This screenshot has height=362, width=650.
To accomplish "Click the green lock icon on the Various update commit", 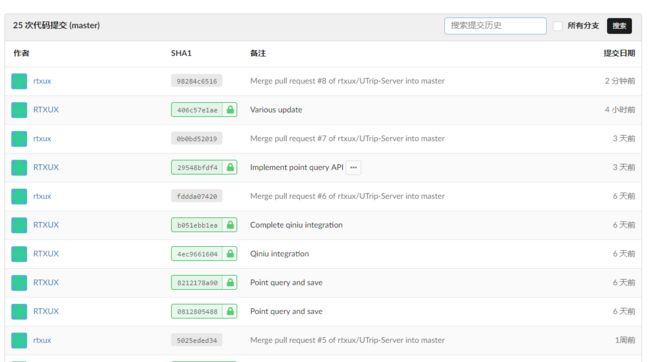I will [230, 110].
